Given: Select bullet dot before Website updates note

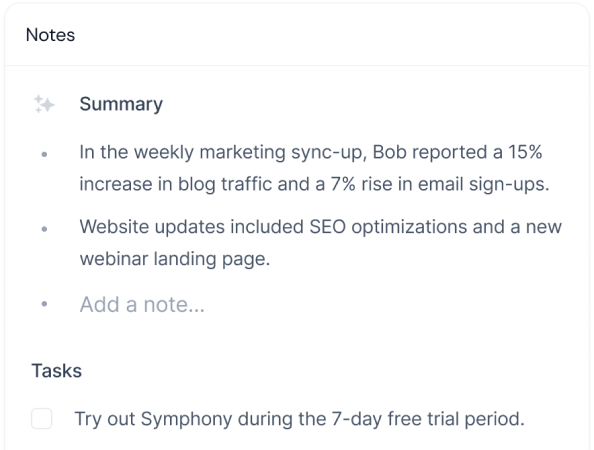Looking at the screenshot, I should (44, 229).
